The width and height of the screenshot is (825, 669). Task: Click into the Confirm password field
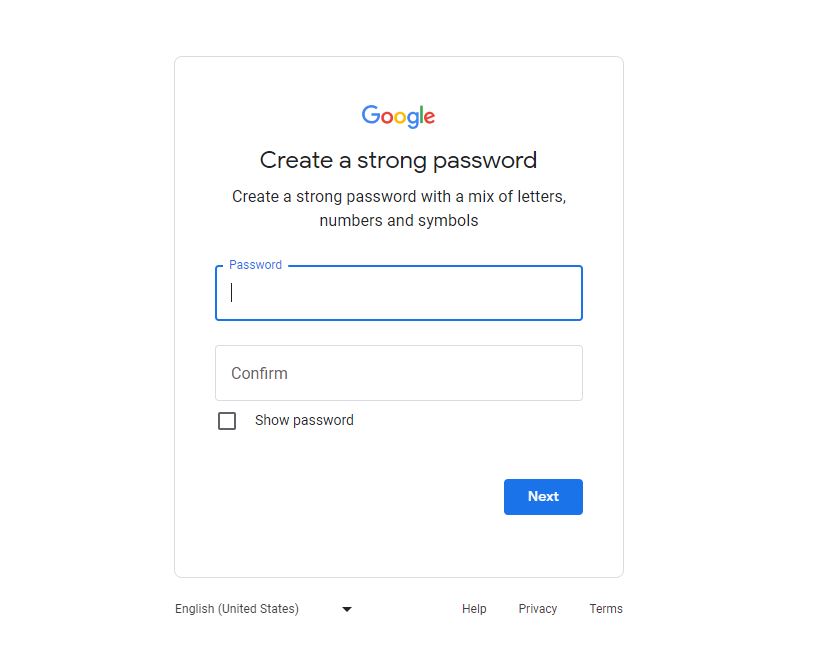pyautogui.click(x=400, y=373)
